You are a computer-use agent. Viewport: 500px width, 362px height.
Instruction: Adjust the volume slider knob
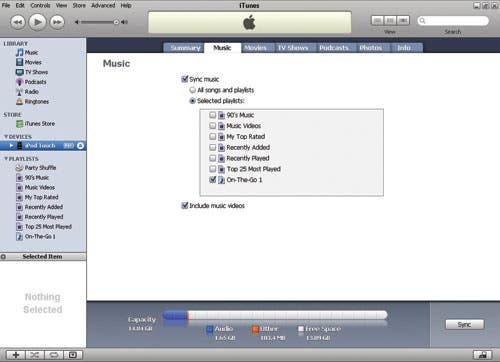click(116, 22)
